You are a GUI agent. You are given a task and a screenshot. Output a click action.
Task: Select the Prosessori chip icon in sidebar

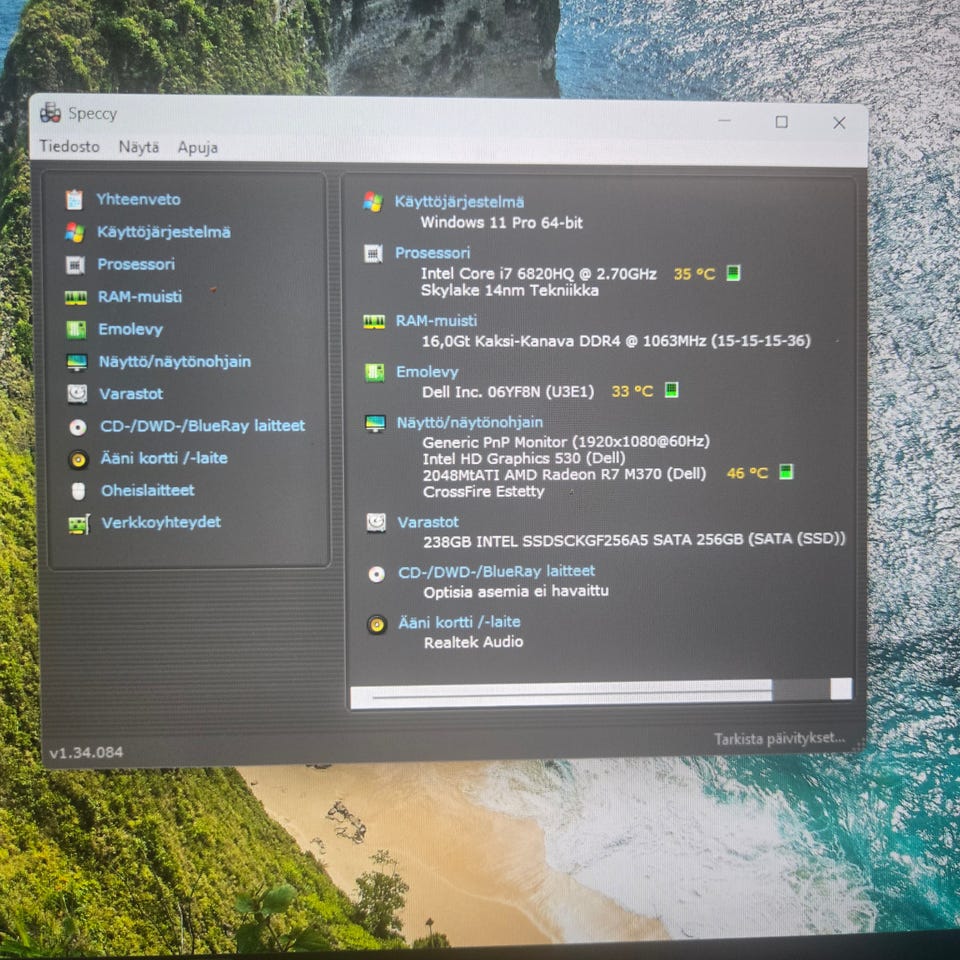(x=75, y=264)
